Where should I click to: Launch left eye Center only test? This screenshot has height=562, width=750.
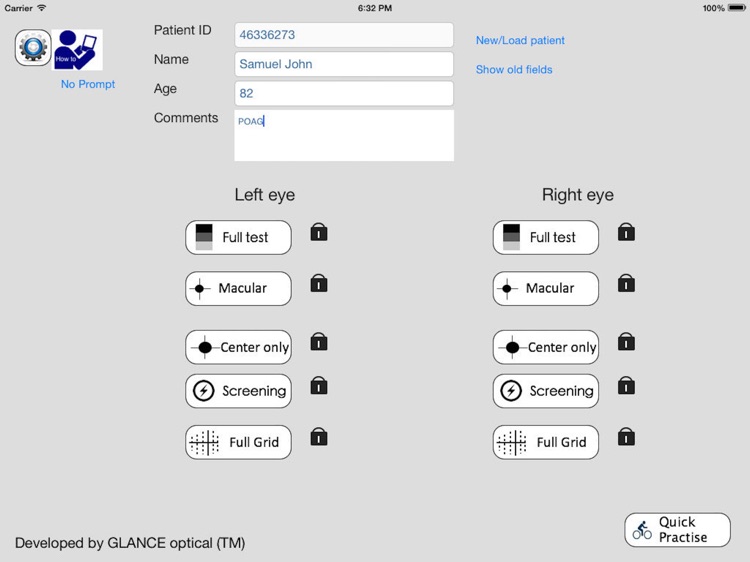[238, 347]
